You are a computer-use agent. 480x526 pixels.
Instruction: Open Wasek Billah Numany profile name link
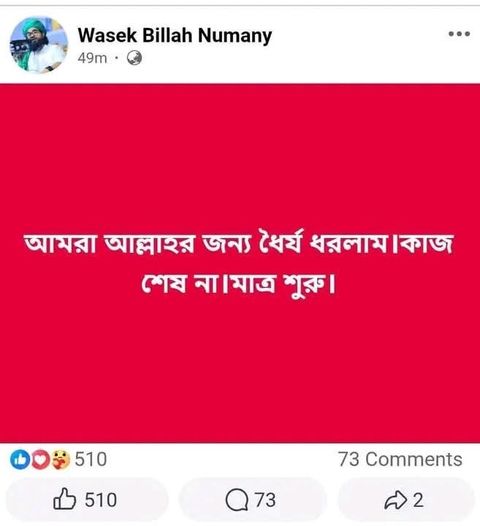[175, 35]
